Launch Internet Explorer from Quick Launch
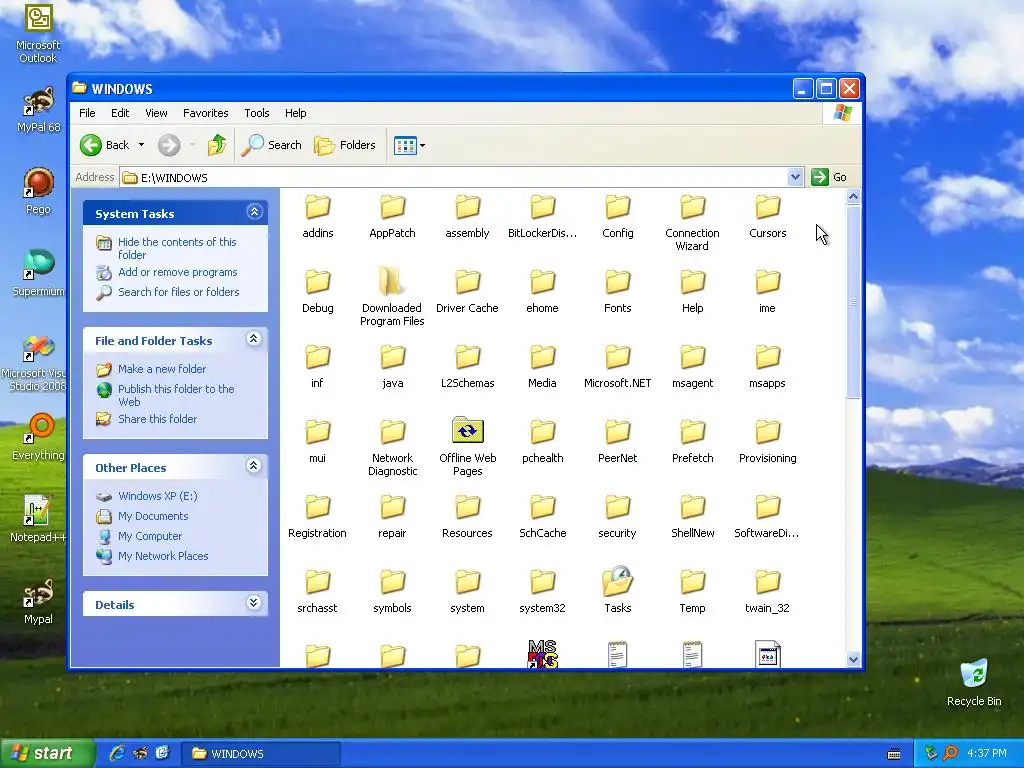This screenshot has width=1024, height=768. point(117,753)
